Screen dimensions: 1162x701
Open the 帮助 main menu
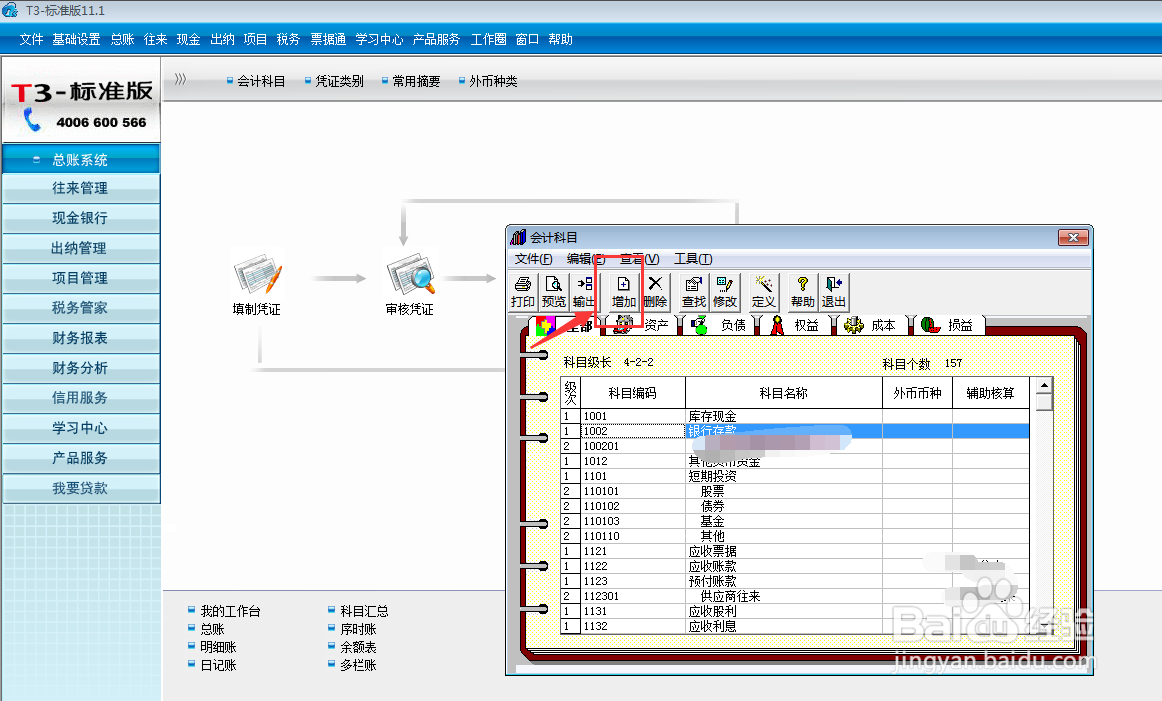point(560,39)
